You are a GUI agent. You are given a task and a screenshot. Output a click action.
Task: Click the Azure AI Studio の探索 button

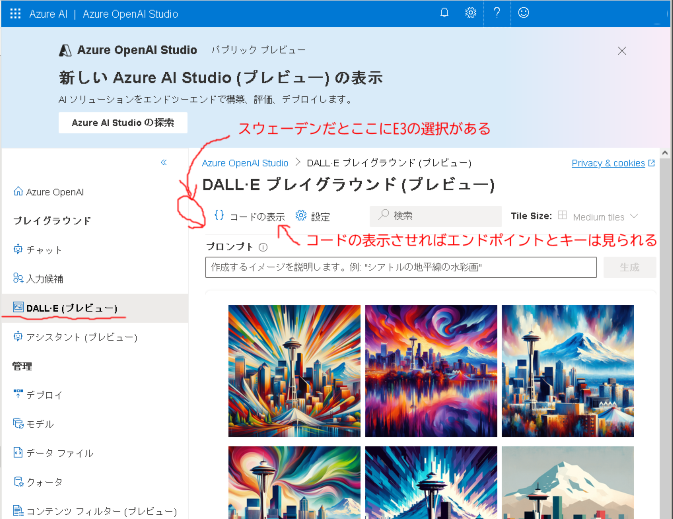point(123,123)
